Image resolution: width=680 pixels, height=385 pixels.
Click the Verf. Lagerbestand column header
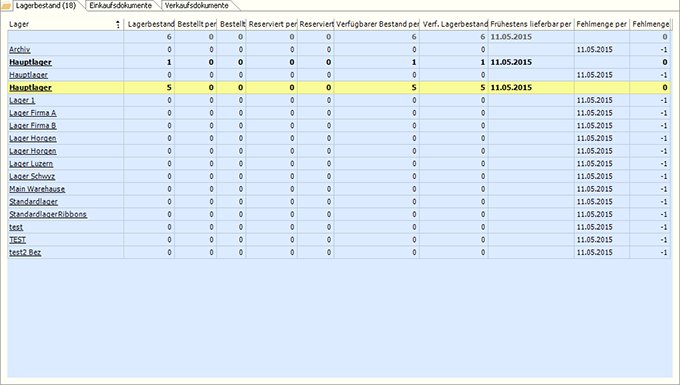coord(454,24)
